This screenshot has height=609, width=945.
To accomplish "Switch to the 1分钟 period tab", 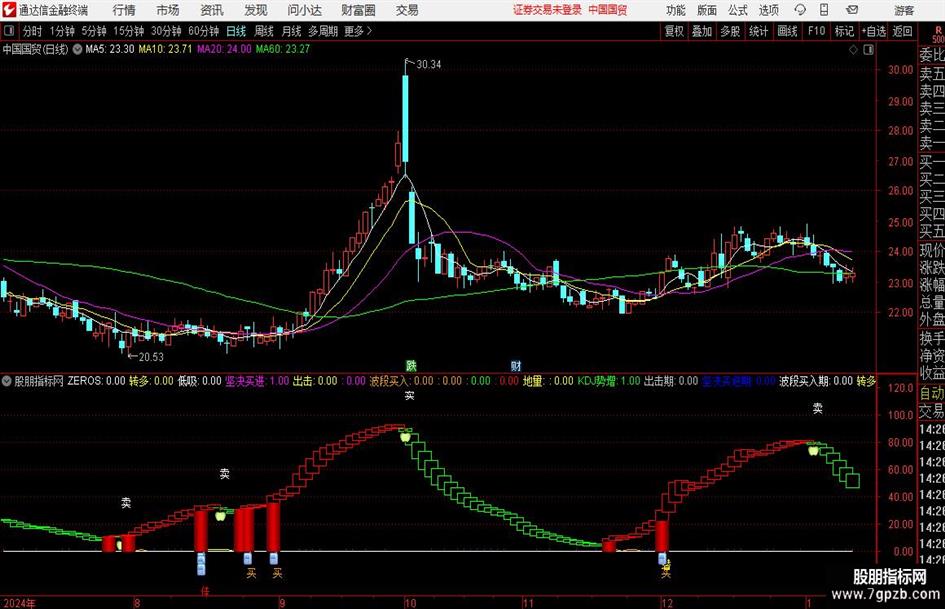I will tap(62, 31).
